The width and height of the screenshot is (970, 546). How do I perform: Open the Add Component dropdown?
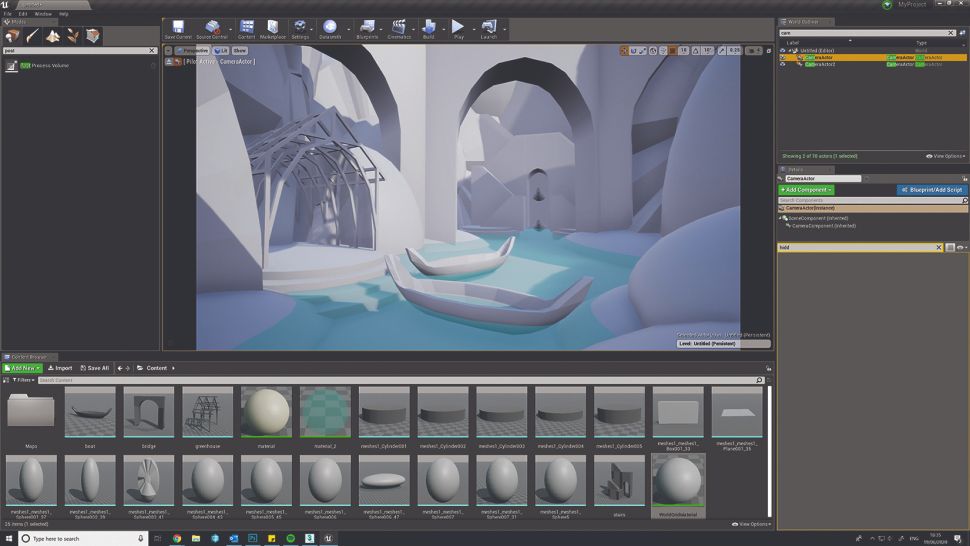[x=806, y=189]
